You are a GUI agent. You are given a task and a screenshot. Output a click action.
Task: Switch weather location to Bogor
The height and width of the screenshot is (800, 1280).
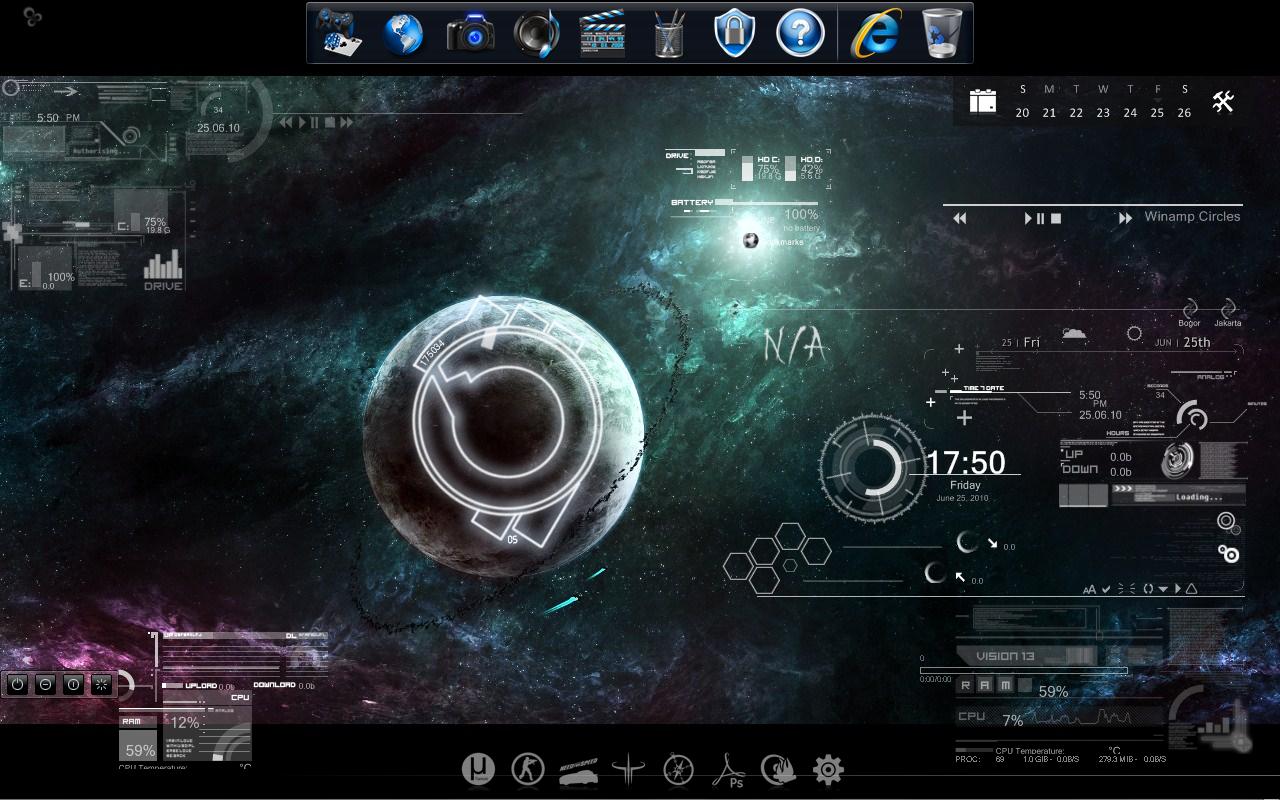pos(1190,323)
